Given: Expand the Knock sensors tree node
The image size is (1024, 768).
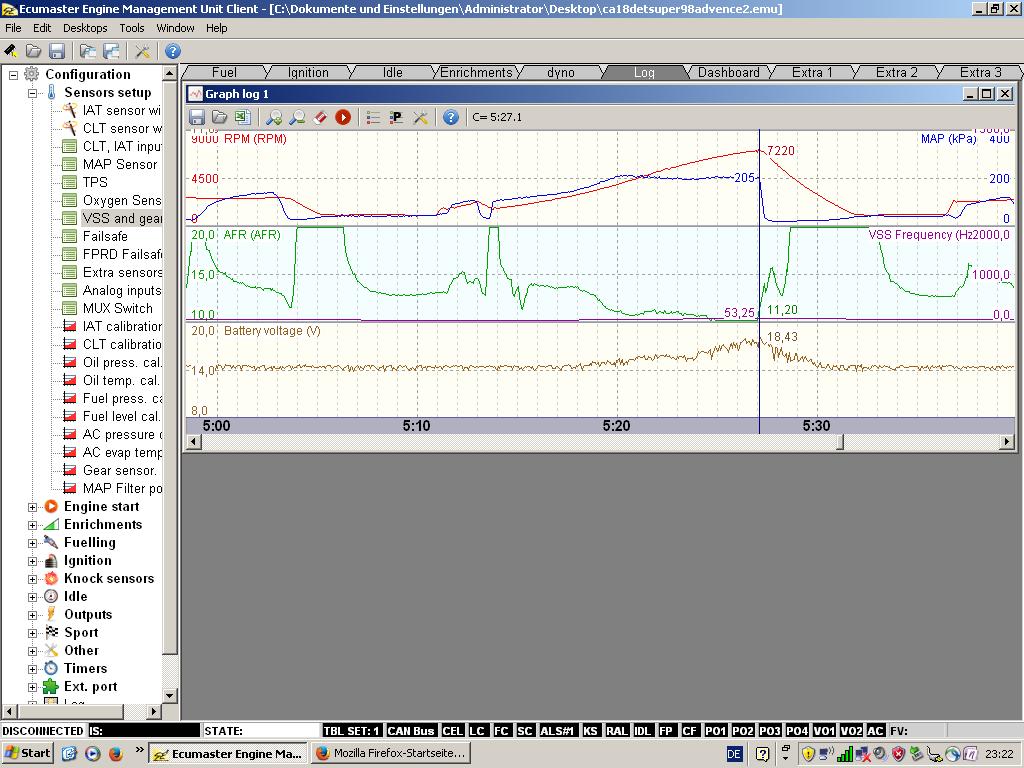Looking at the screenshot, I should pos(32,579).
